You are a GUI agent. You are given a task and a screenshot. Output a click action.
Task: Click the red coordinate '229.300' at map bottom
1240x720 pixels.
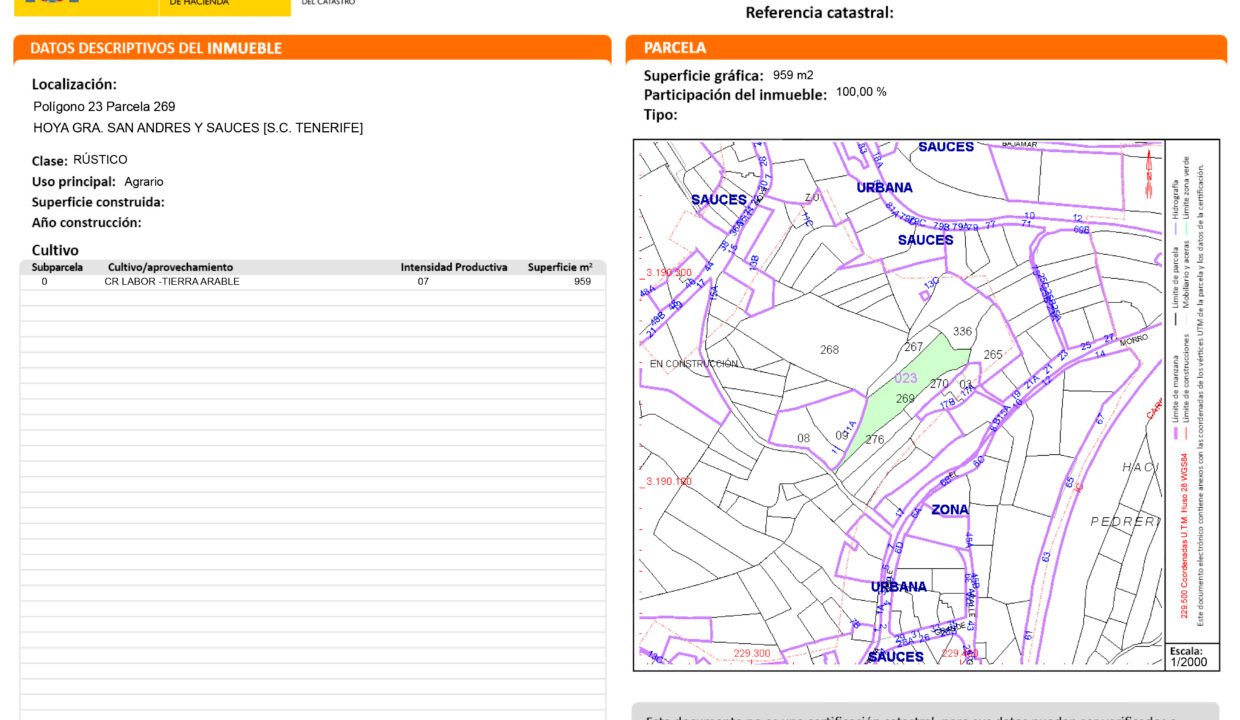coord(752,653)
